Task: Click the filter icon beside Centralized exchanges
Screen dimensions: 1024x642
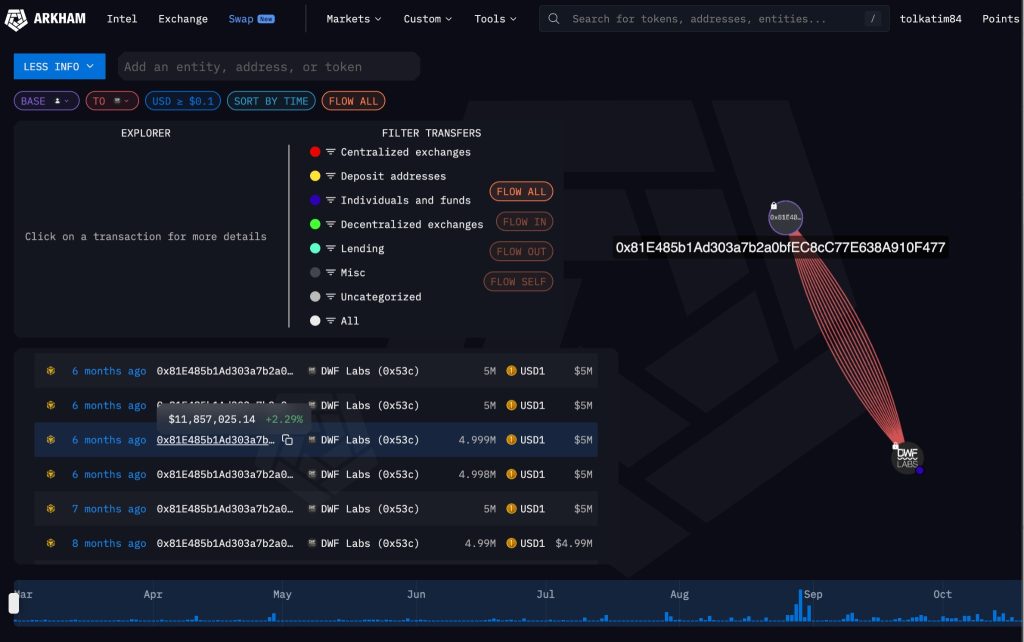Action: [x=330, y=152]
